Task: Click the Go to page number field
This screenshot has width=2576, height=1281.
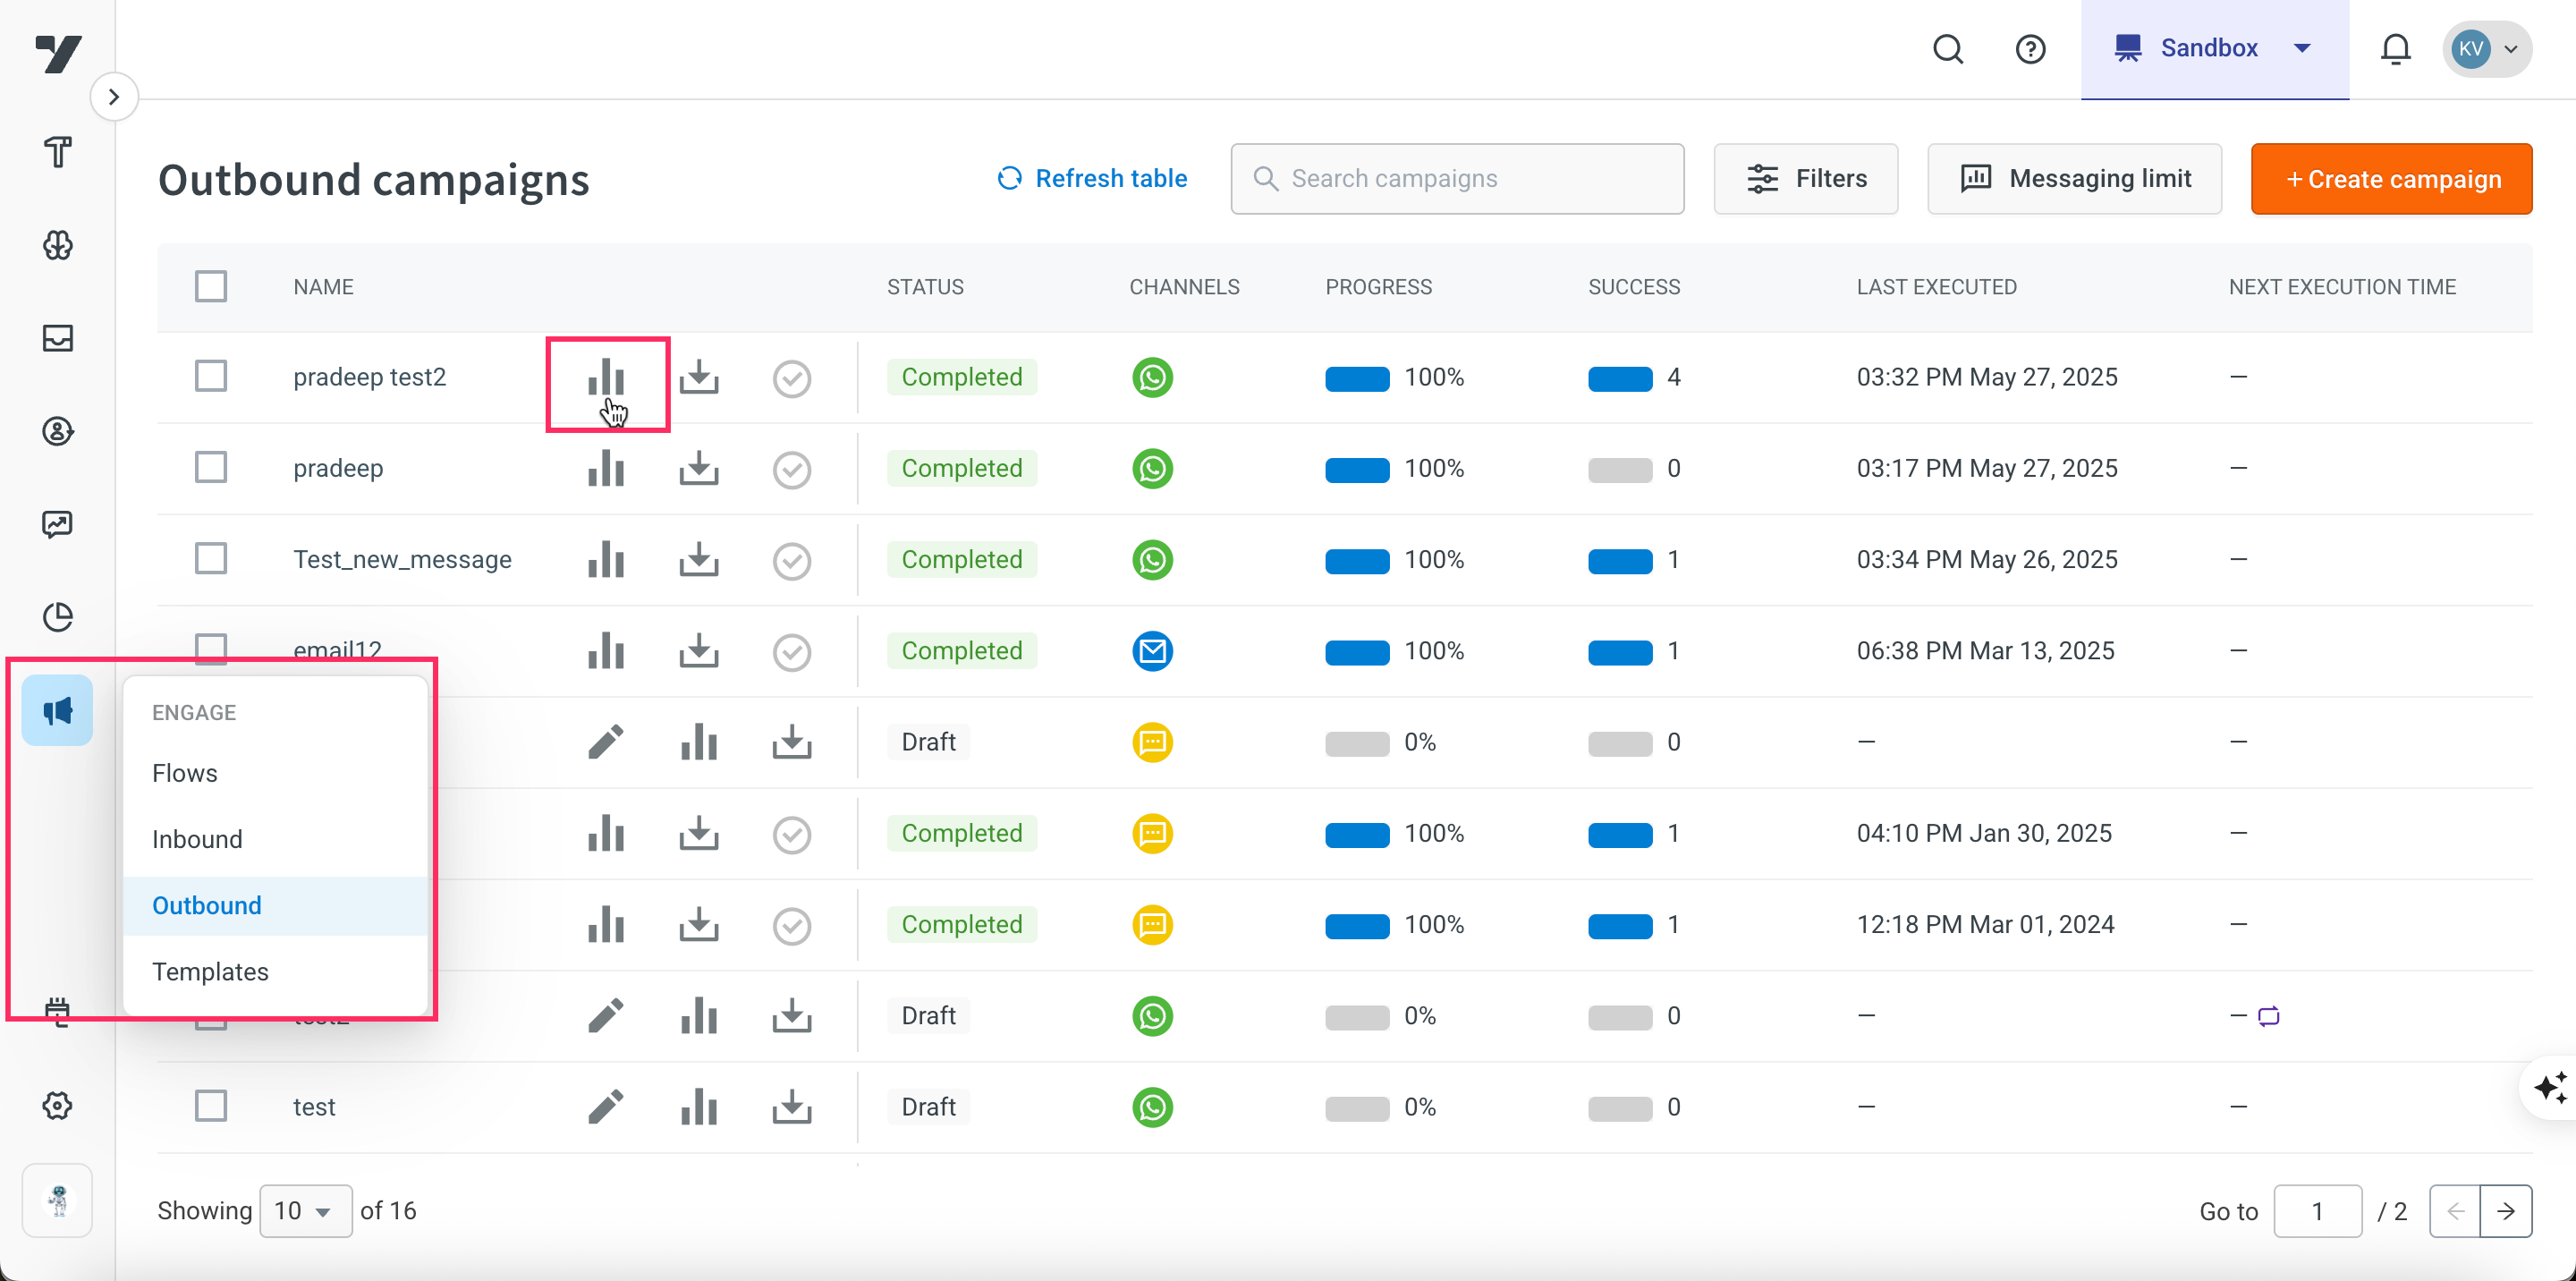Action: [2317, 1211]
